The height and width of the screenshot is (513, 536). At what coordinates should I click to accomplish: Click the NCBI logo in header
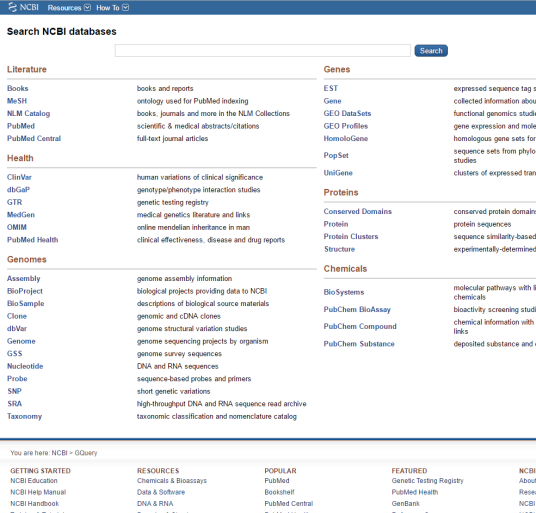[x=23, y=7]
